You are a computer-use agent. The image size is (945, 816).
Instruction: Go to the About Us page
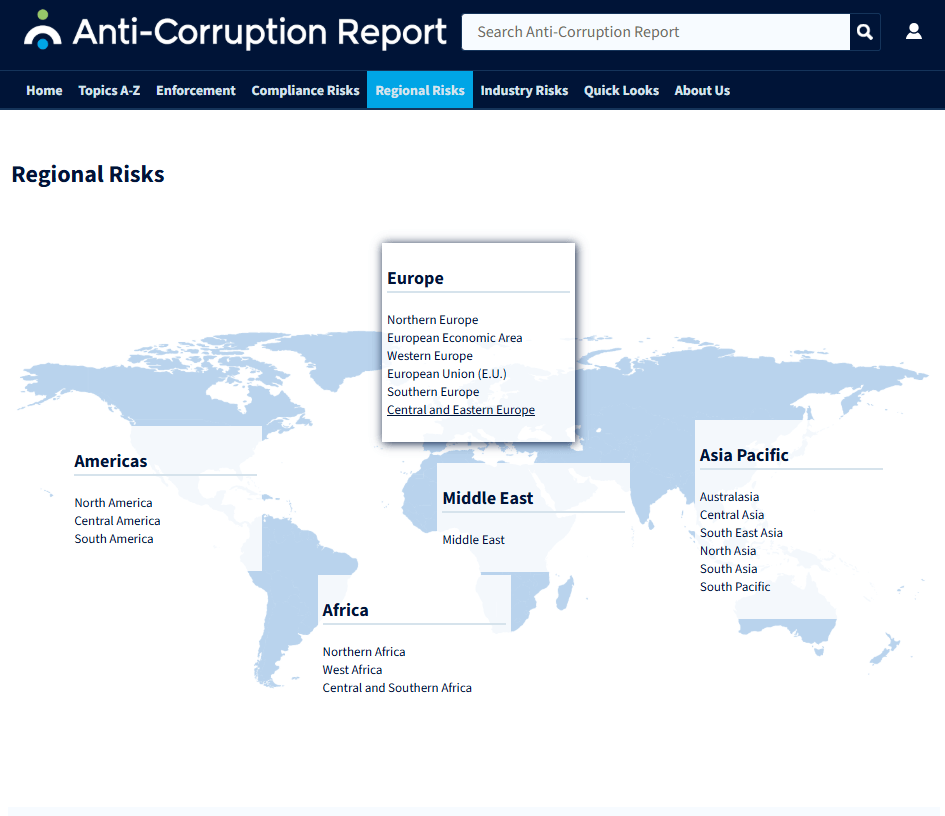[702, 90]
